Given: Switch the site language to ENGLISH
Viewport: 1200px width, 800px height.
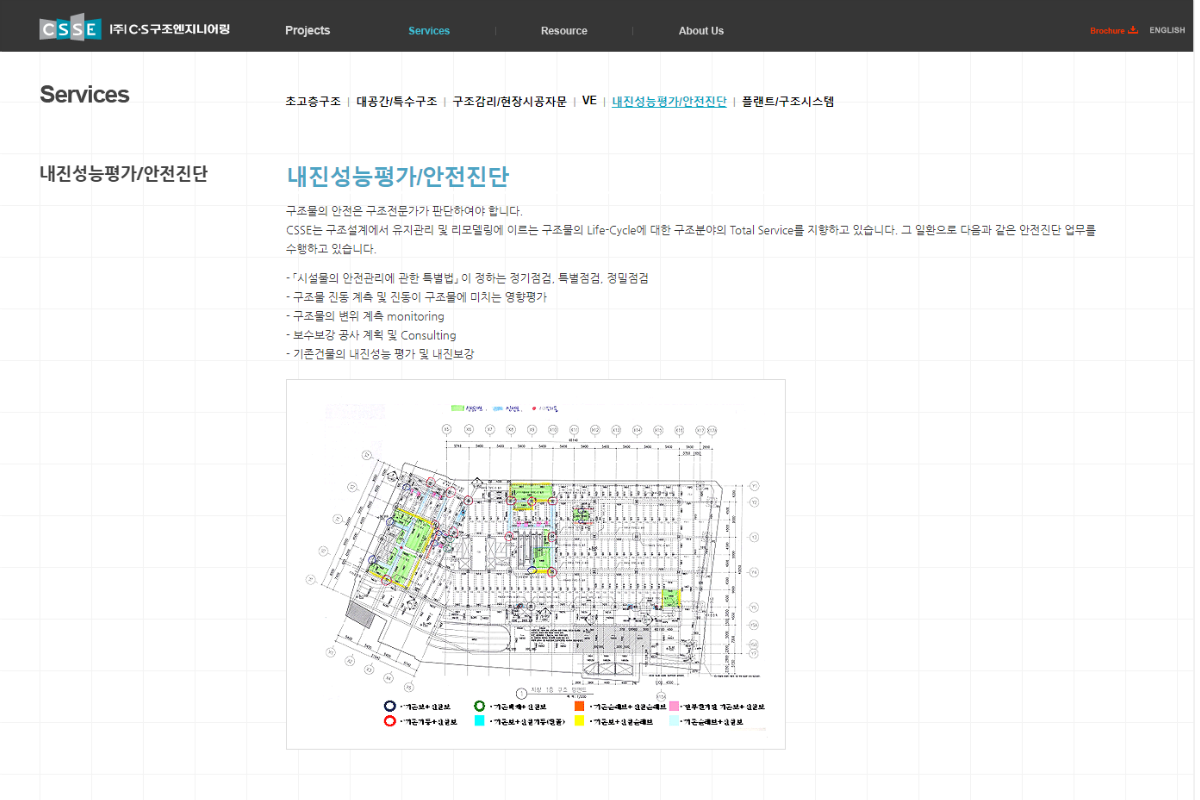Looking at the screenshot, I should [x=1167, y=30].
